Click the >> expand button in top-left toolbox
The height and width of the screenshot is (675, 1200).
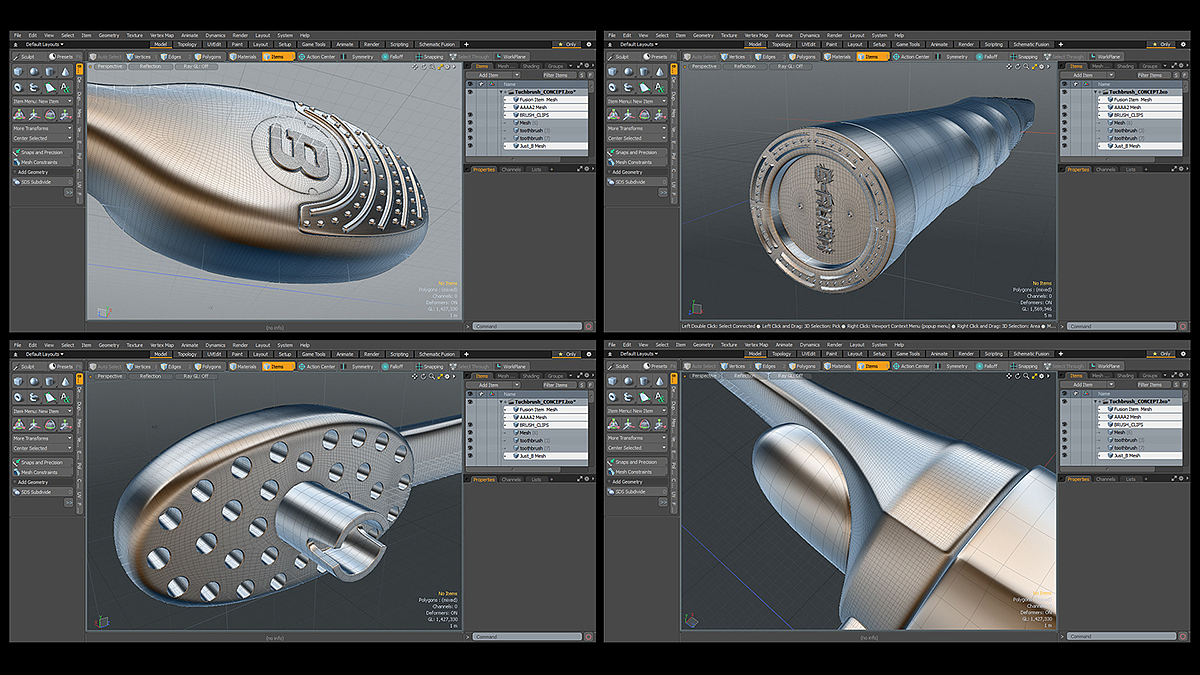(x=68, y=192)
